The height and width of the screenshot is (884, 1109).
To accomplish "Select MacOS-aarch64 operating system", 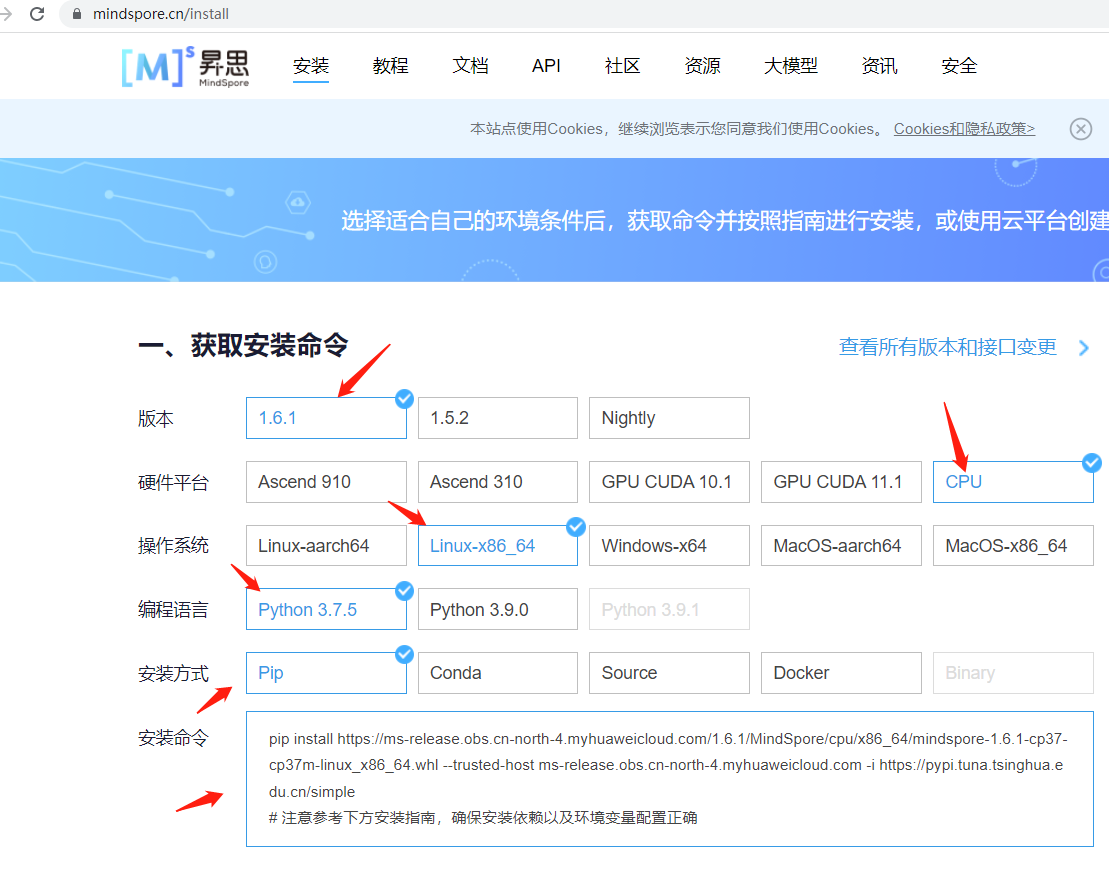I will 841,545.
